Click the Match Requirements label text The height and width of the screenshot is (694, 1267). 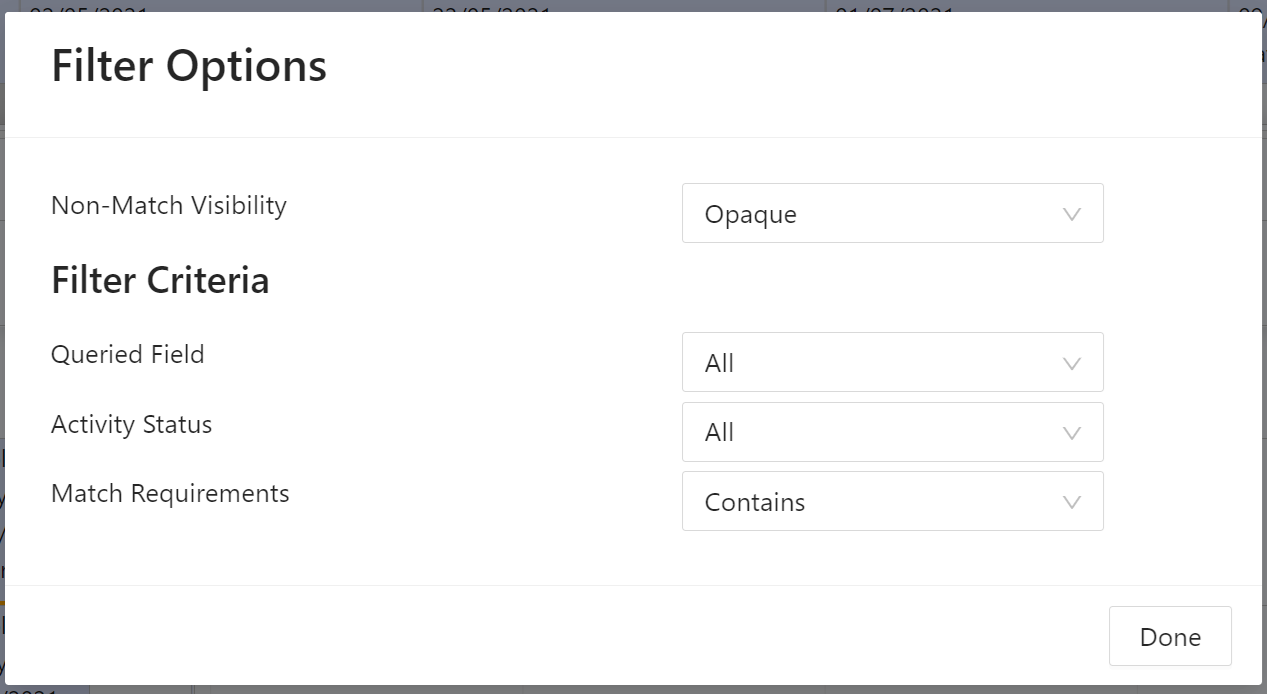[x=170, y=493]
